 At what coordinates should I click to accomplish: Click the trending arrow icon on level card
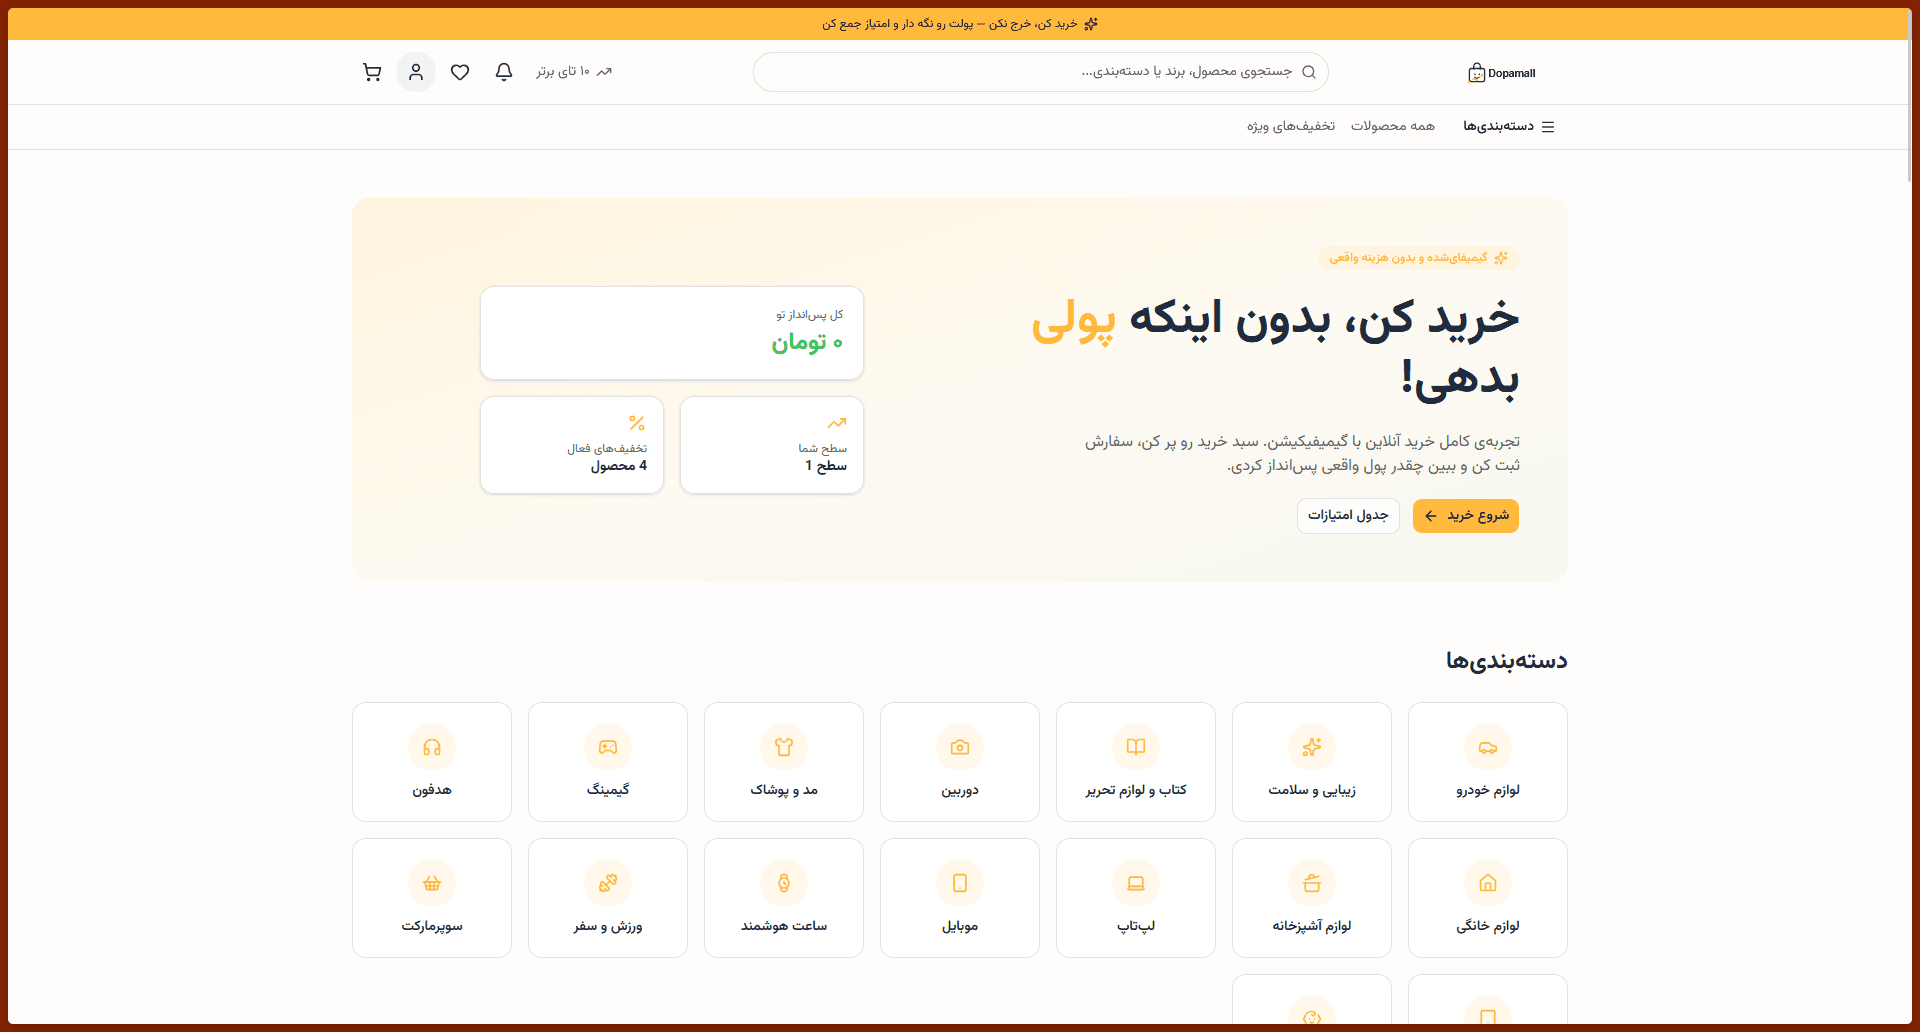point(837,423)
